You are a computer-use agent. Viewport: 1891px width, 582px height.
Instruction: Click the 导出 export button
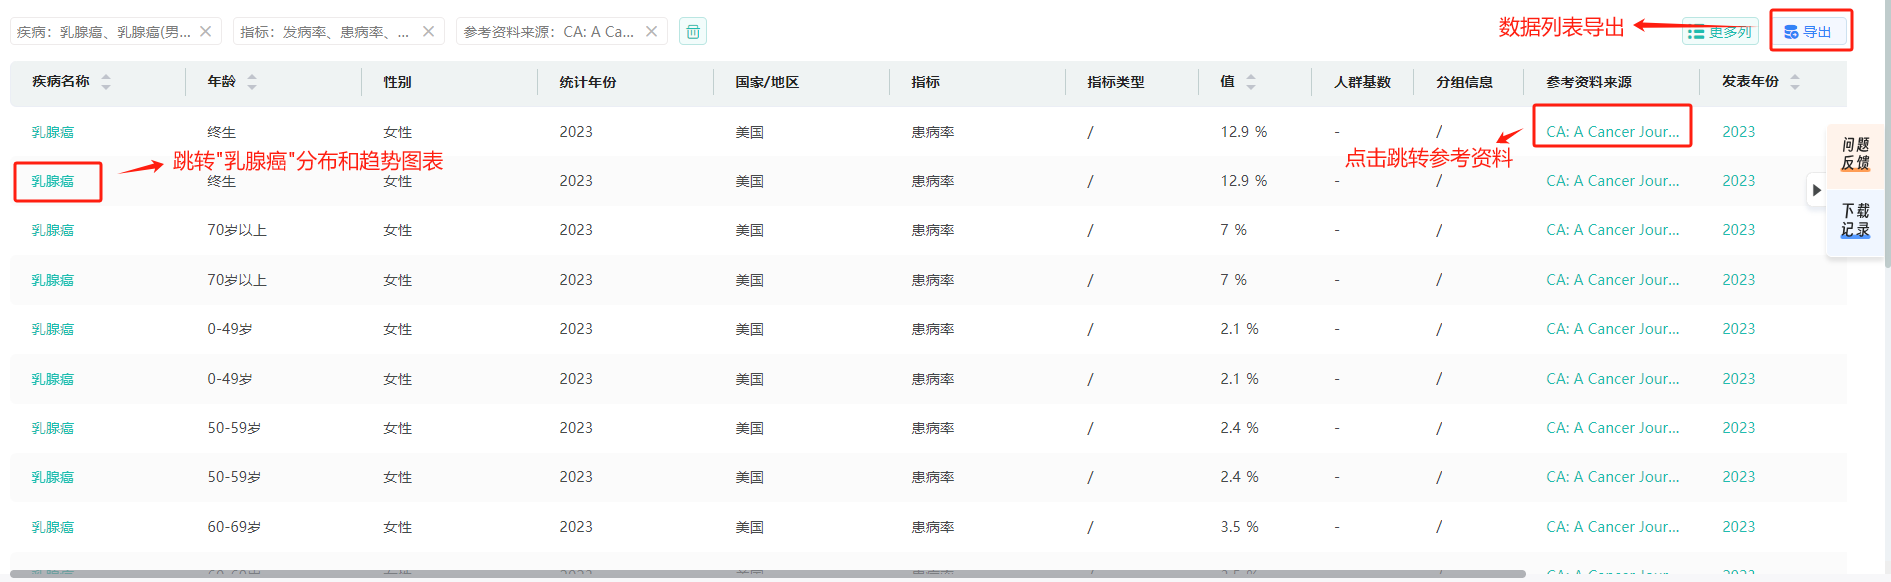point(1809,32)
